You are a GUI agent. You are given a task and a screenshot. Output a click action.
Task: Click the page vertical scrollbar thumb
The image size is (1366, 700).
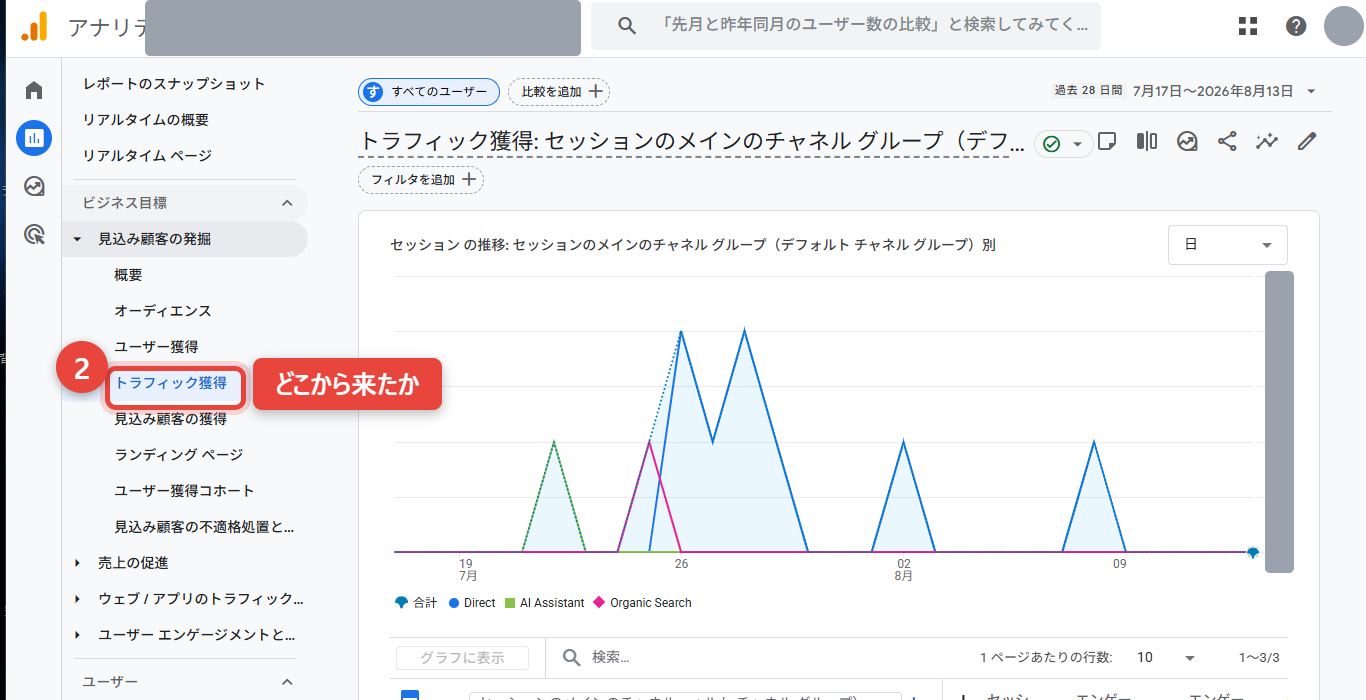click(1279, 422)
